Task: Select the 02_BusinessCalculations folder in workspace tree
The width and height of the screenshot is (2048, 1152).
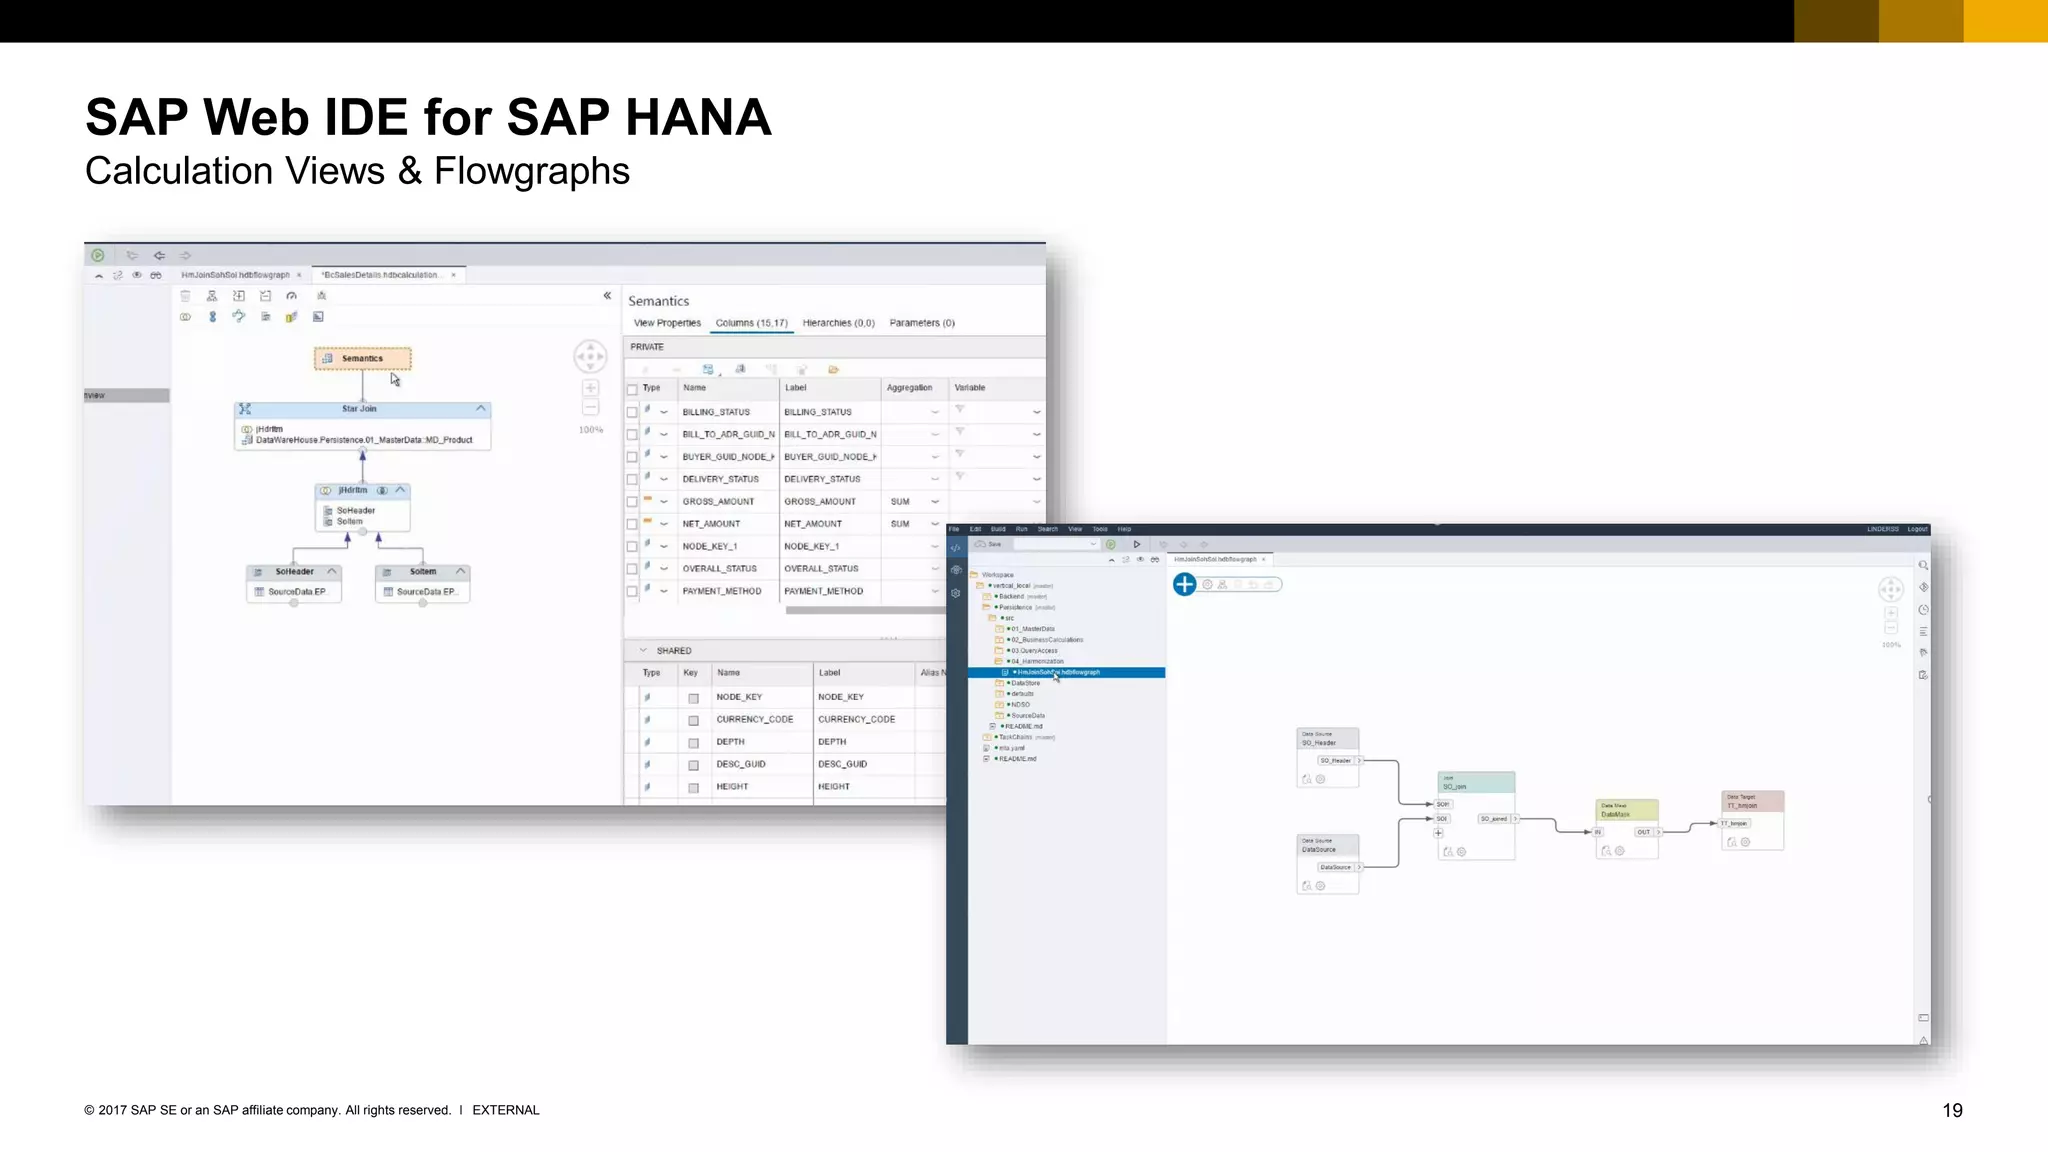Action: 1044,640
